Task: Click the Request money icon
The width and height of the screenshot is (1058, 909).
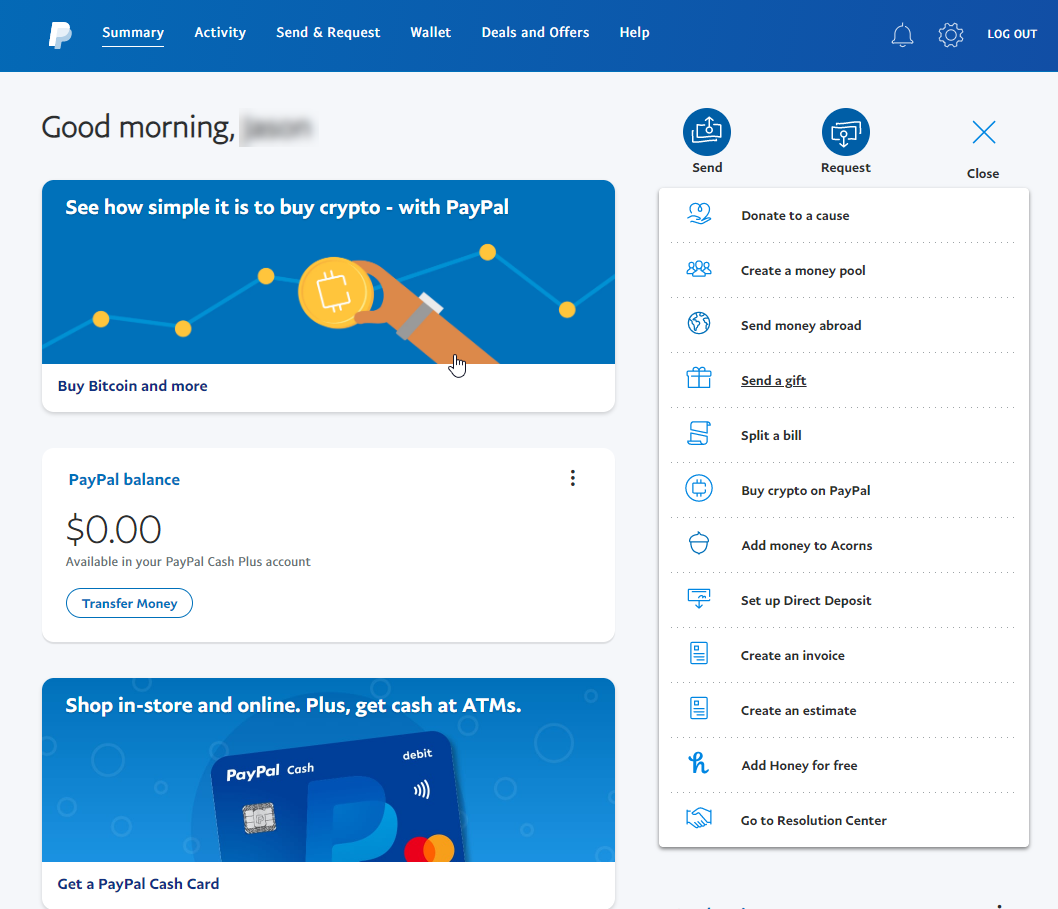Action: click(x=845, y=130)
